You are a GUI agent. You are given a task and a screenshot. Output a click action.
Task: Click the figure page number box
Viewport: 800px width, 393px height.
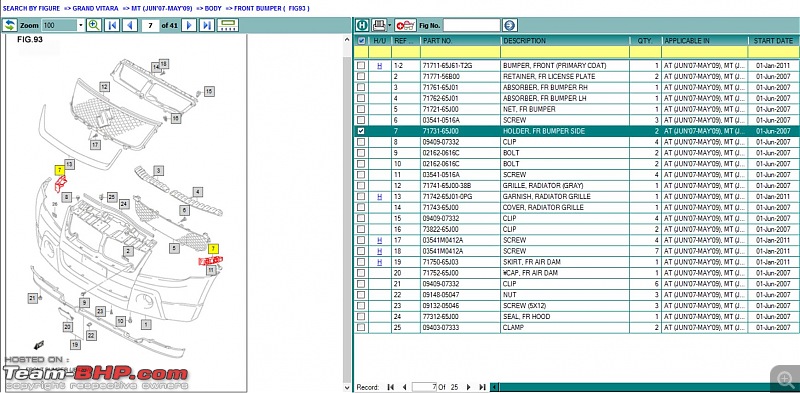[150, 25]
